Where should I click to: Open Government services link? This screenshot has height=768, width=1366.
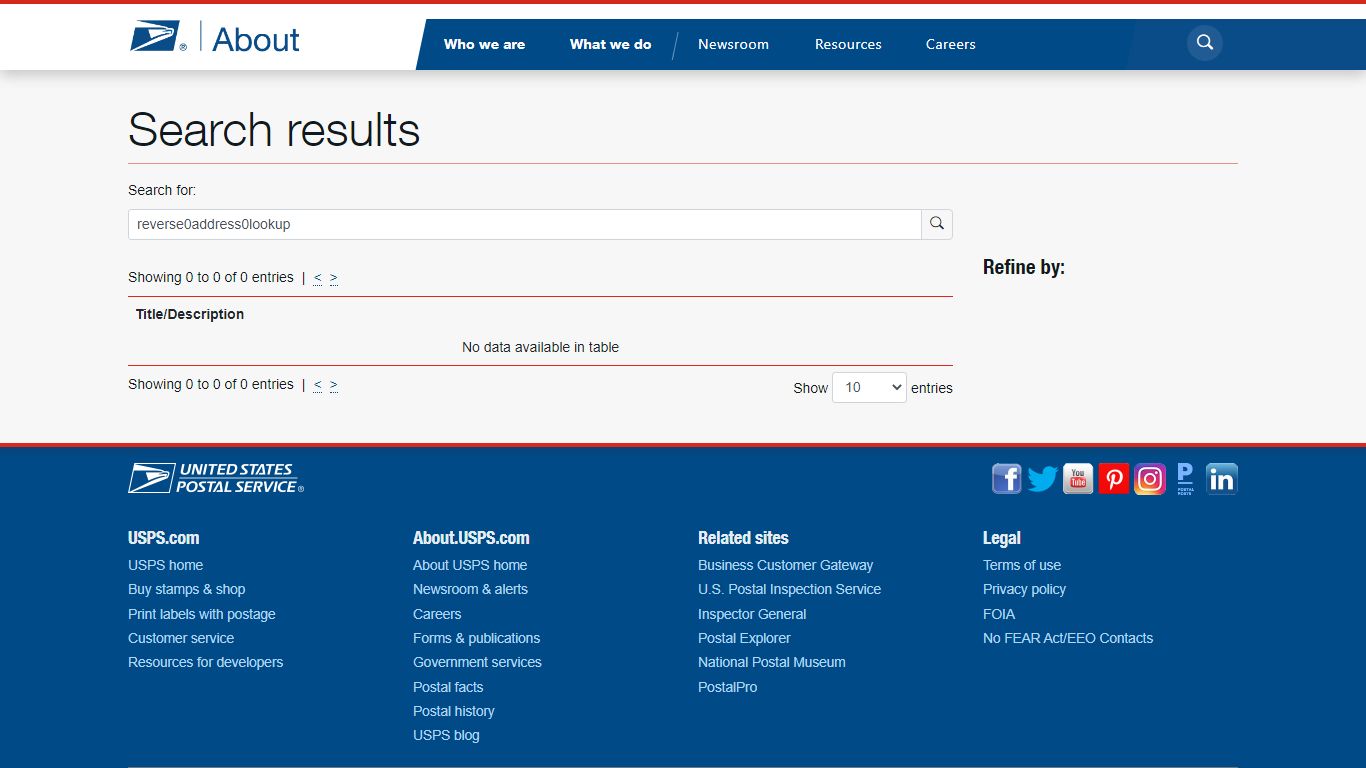click(477, 662)
